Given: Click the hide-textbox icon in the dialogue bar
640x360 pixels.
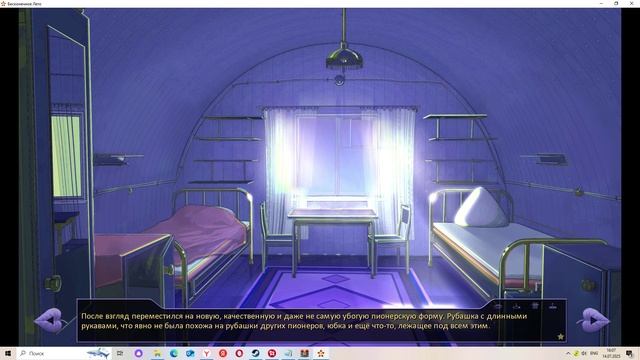Looking at the screenshot, I should [498, 306].
